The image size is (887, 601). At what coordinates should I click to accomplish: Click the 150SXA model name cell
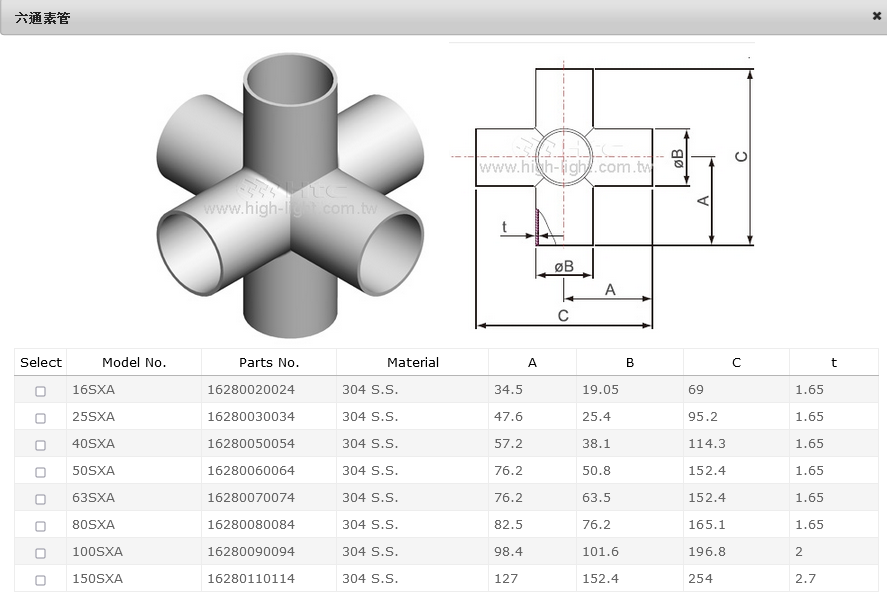(x=97, y=579)
